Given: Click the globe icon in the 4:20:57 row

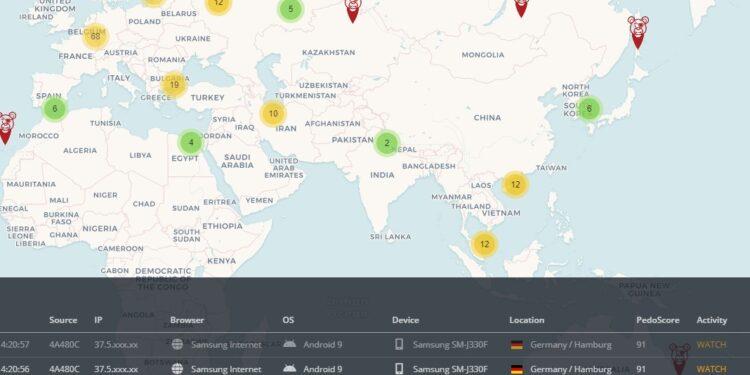Looking at the screenshot, I should click(x=177, y=344).
